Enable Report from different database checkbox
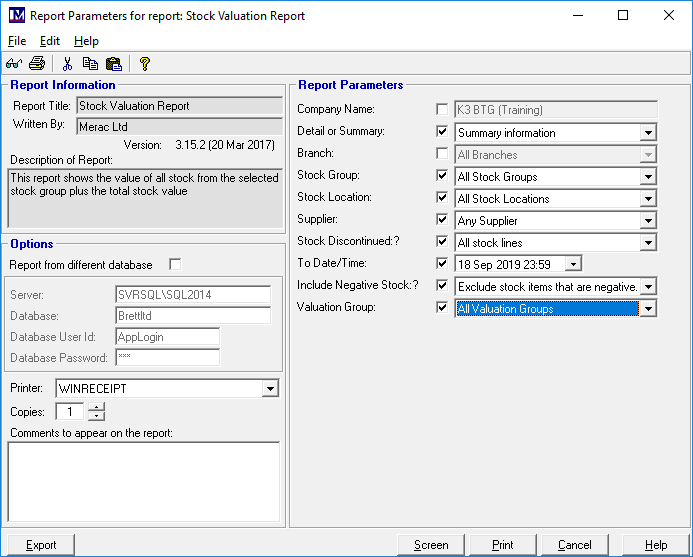693x557 pixels. click(x=175, y=265)
